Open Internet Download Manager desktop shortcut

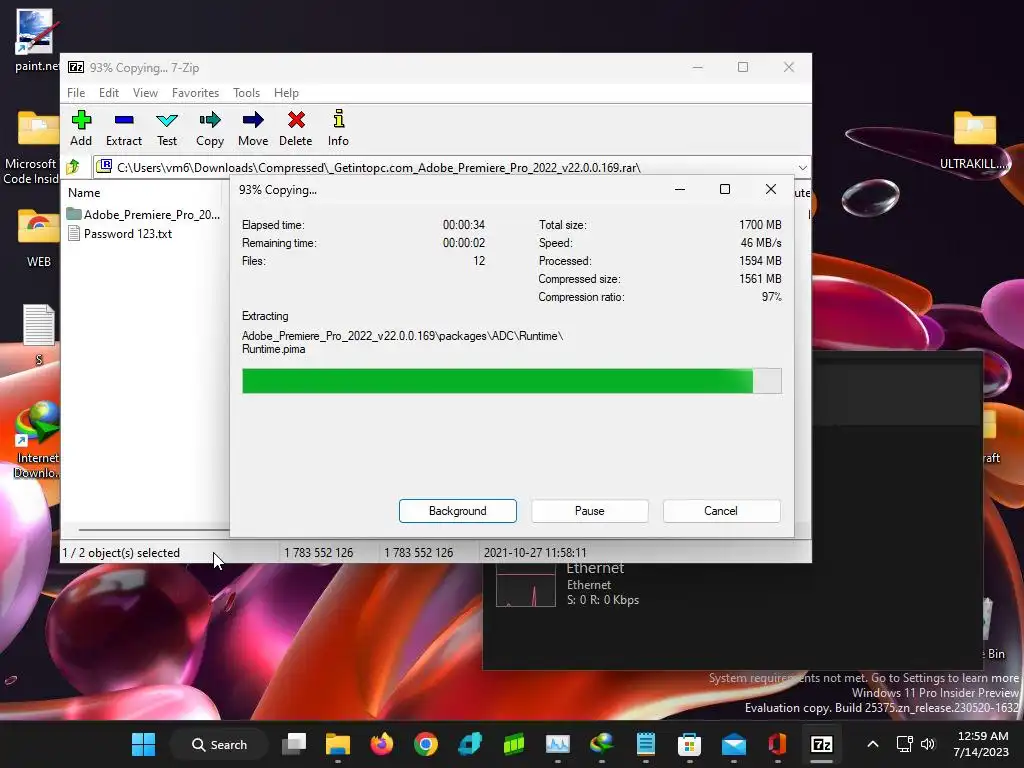pos(37,440)
